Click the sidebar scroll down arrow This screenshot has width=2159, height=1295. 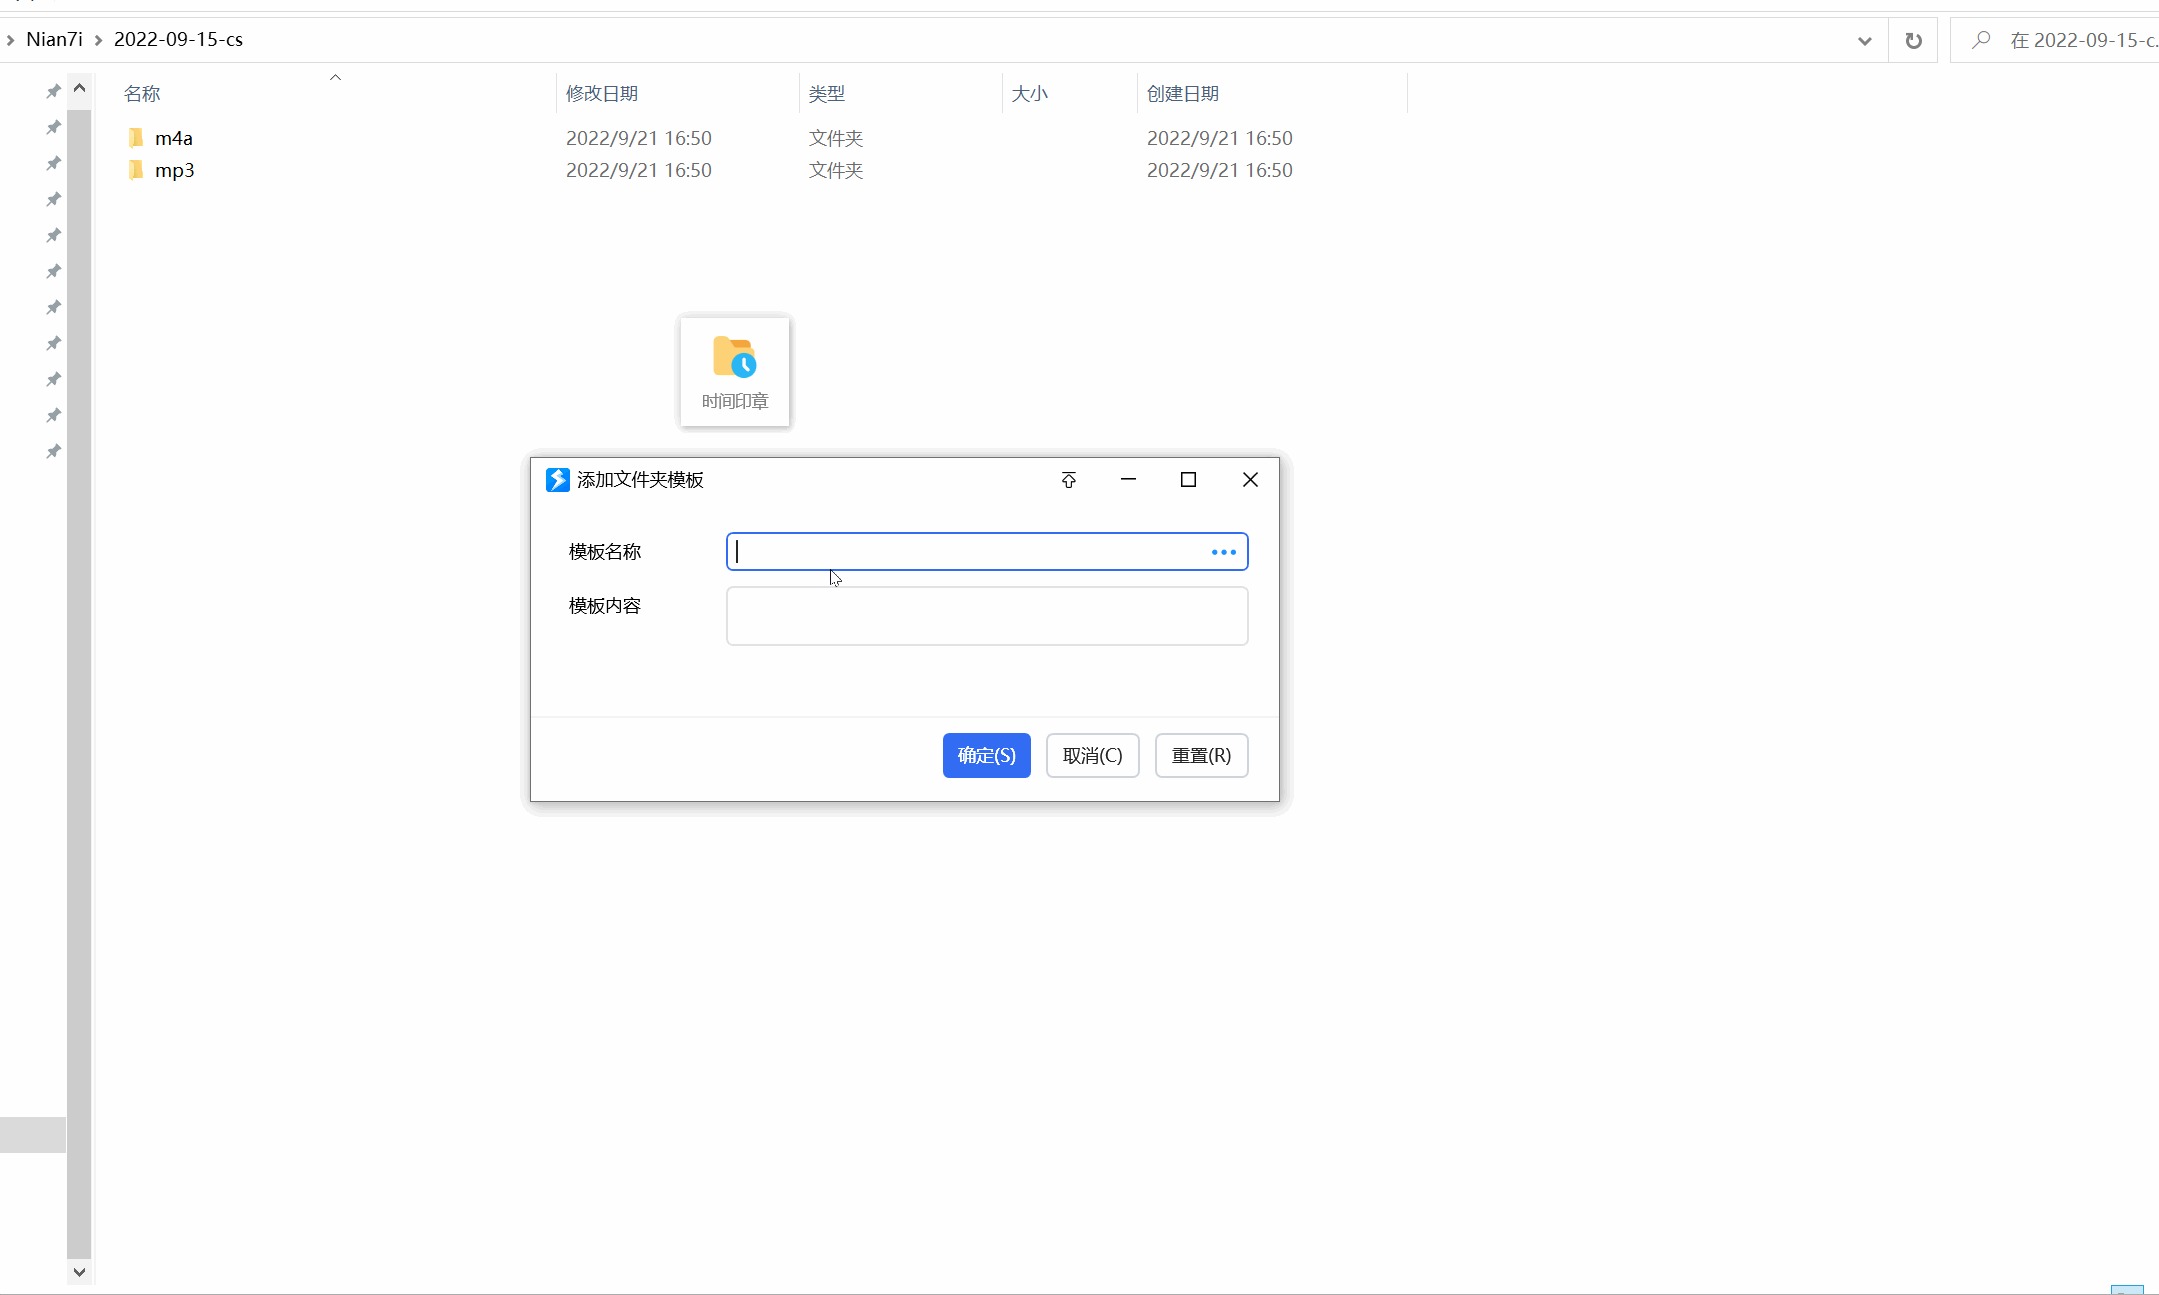coord(79,1272)
